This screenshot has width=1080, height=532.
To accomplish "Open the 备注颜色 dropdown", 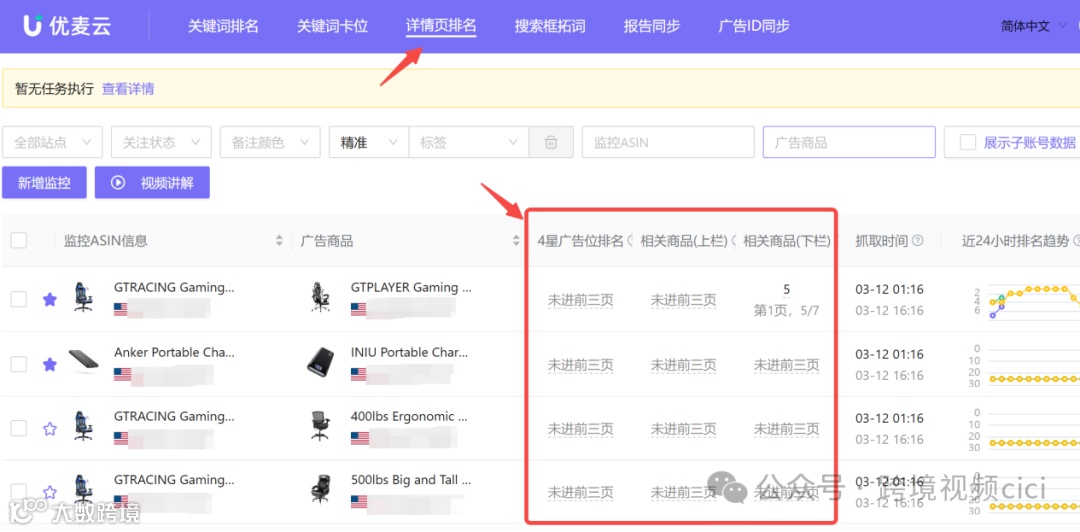I will 270,143.
